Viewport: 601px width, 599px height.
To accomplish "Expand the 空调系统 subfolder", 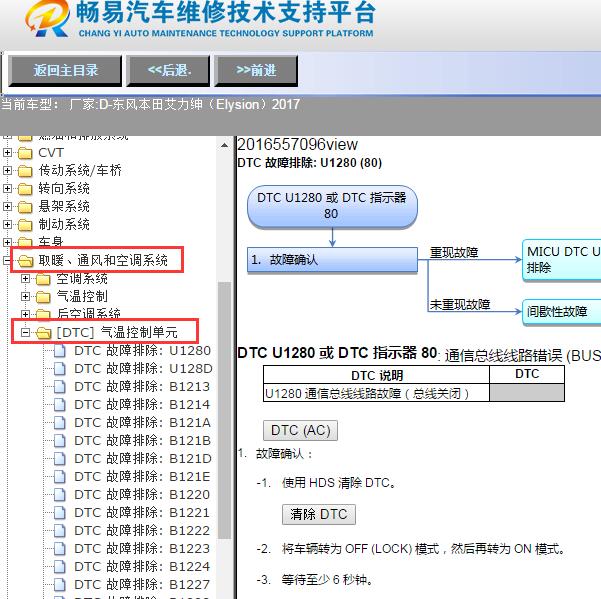I will (25, 278).
